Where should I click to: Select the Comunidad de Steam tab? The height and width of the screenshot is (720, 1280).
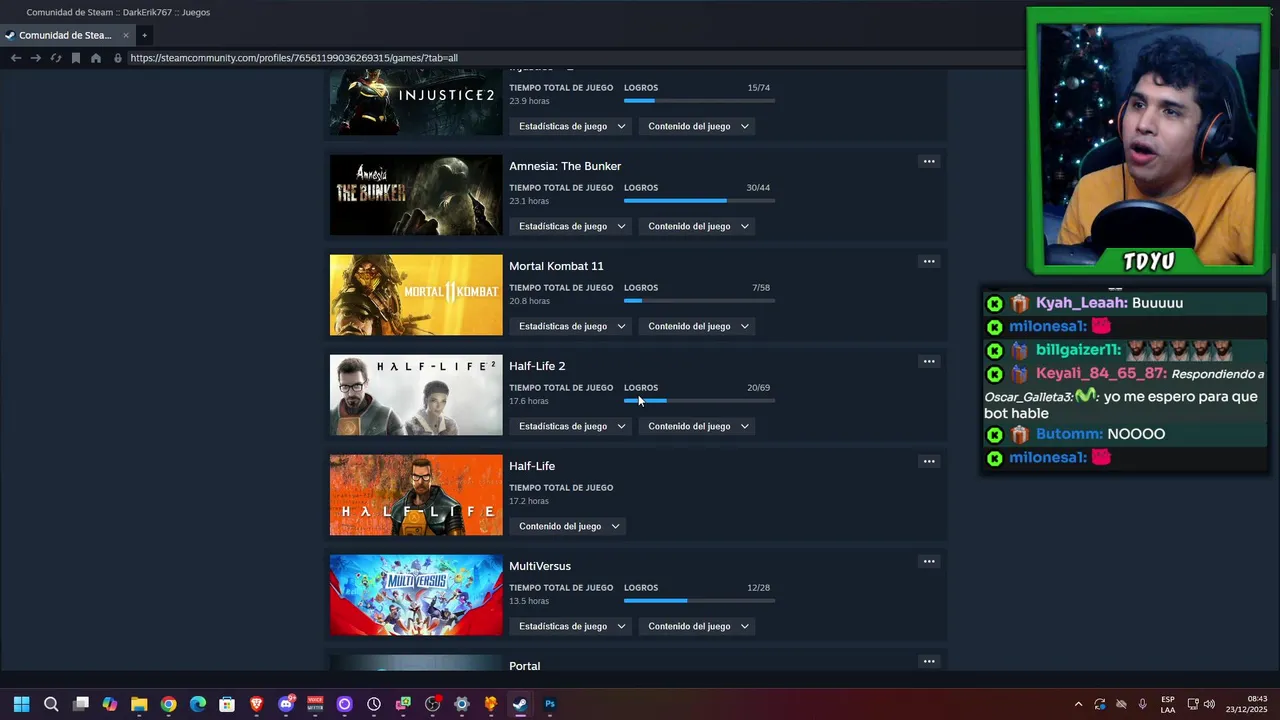[x=67, y=35]
